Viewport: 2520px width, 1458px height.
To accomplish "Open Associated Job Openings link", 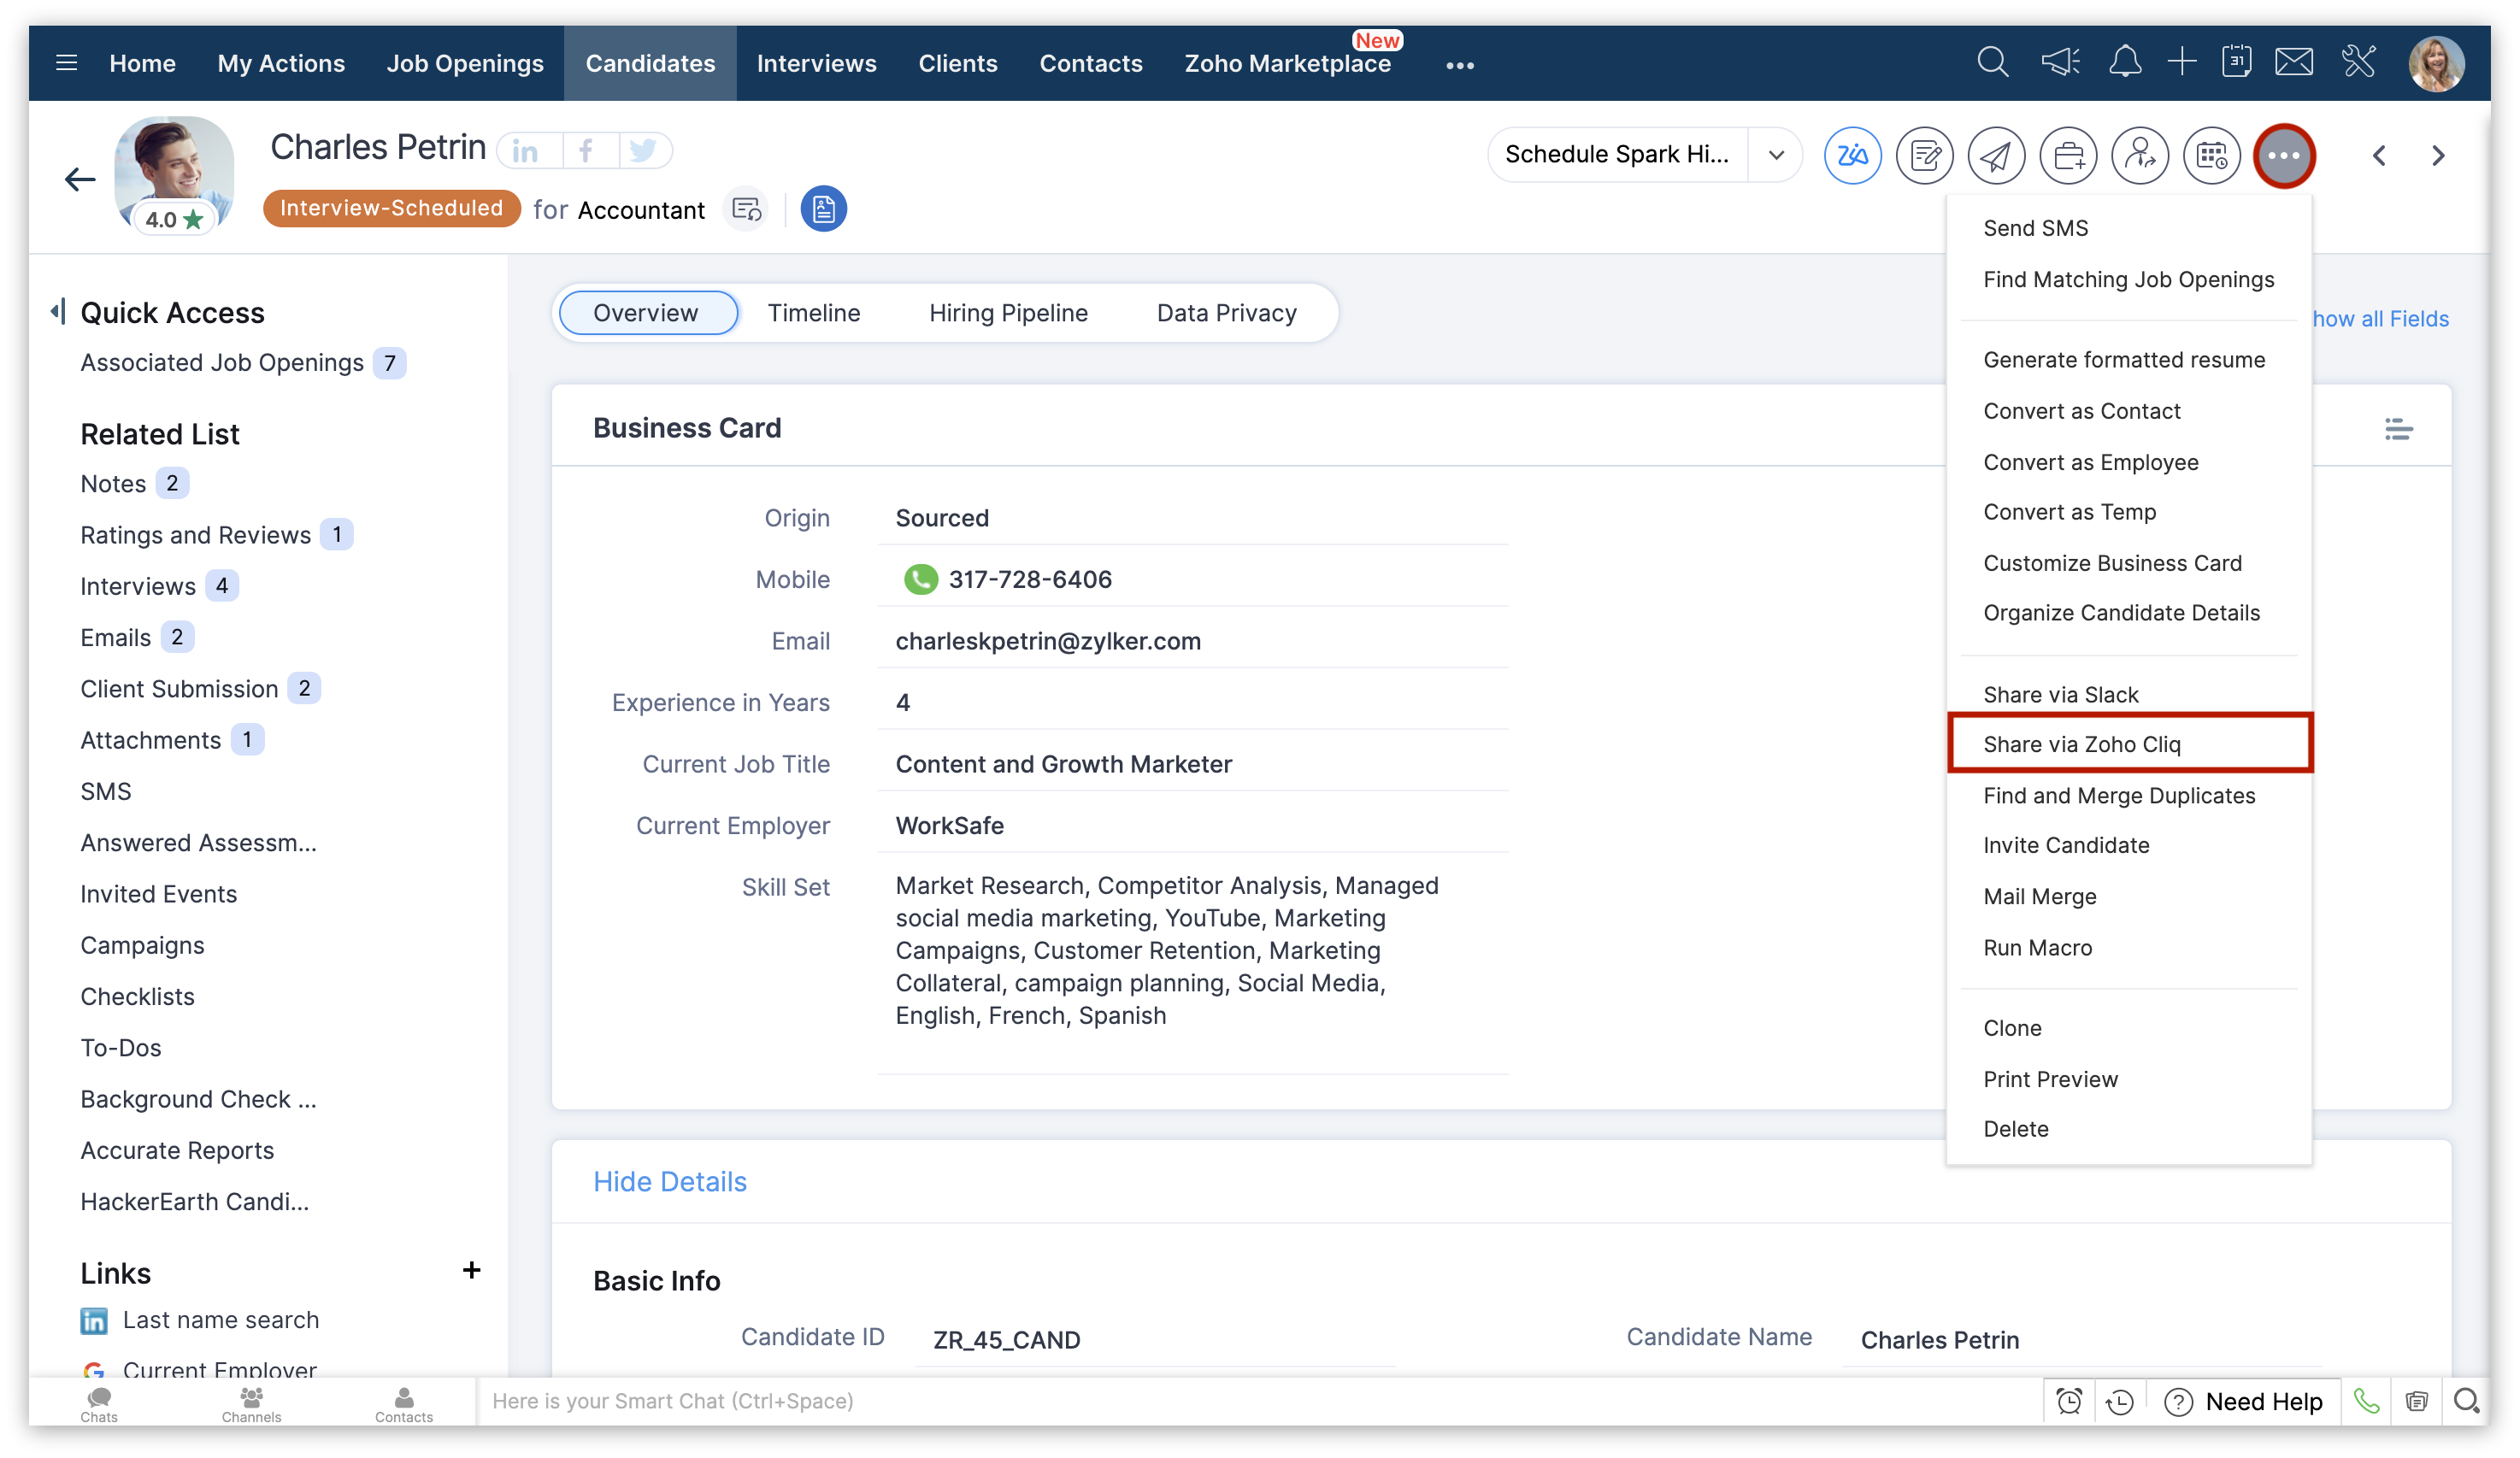I will [x=221, y=362].
